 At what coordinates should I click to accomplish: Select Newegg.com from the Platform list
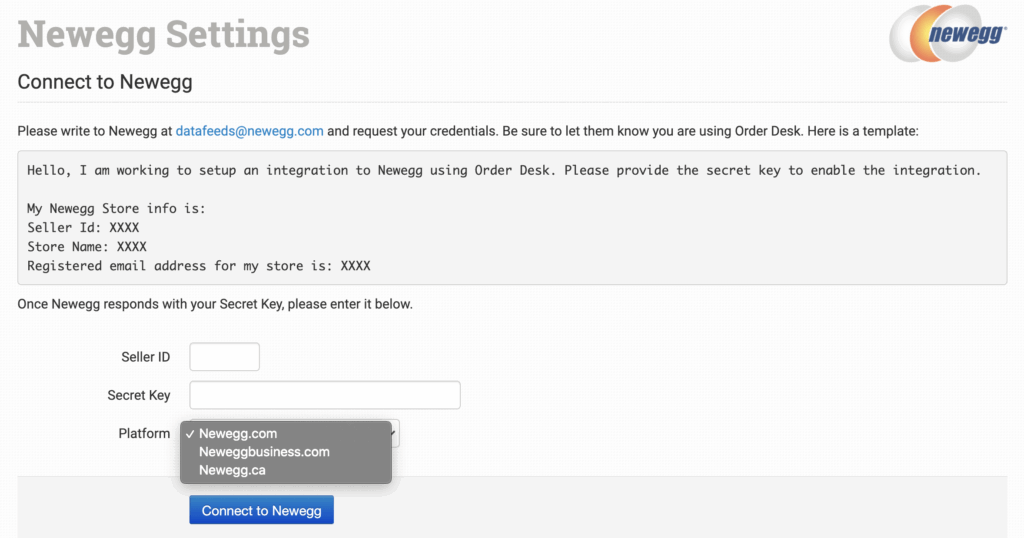tap(238, 434)
